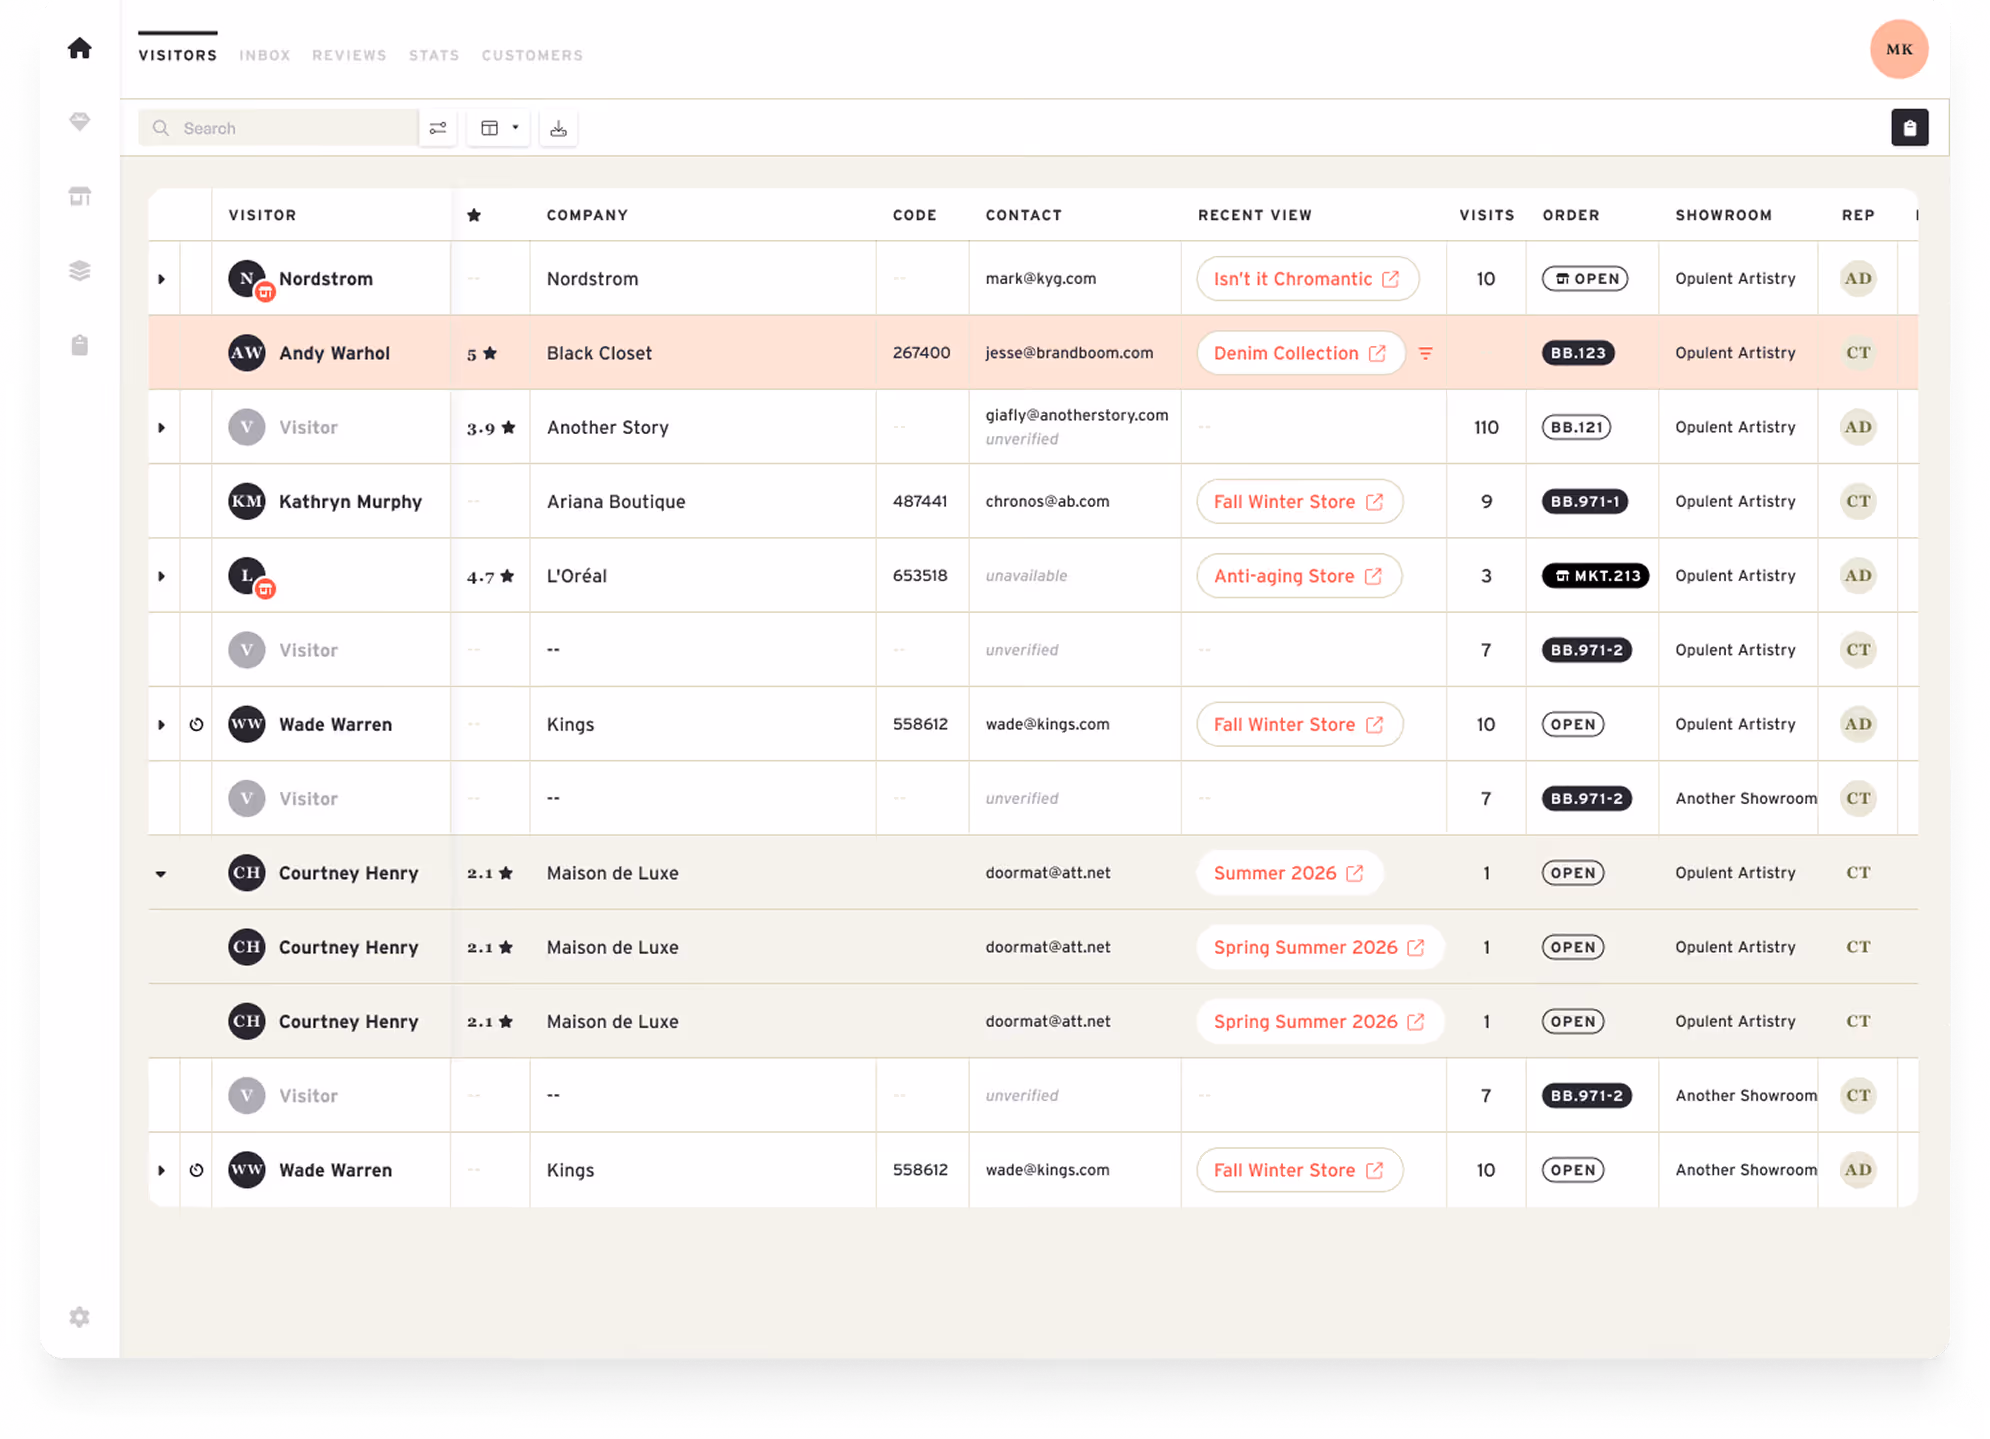Click the dark clipboard button at top right

(x=1909, y=128)
